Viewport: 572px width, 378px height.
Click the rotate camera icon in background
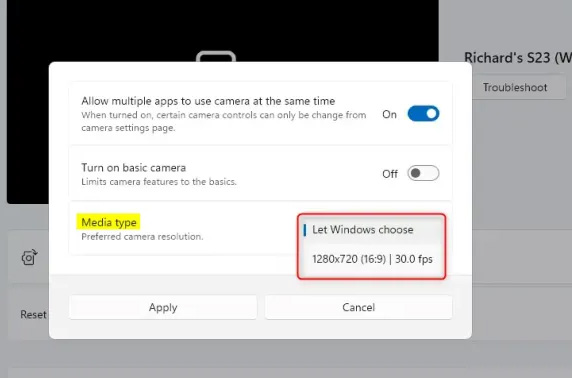point(29,258)
